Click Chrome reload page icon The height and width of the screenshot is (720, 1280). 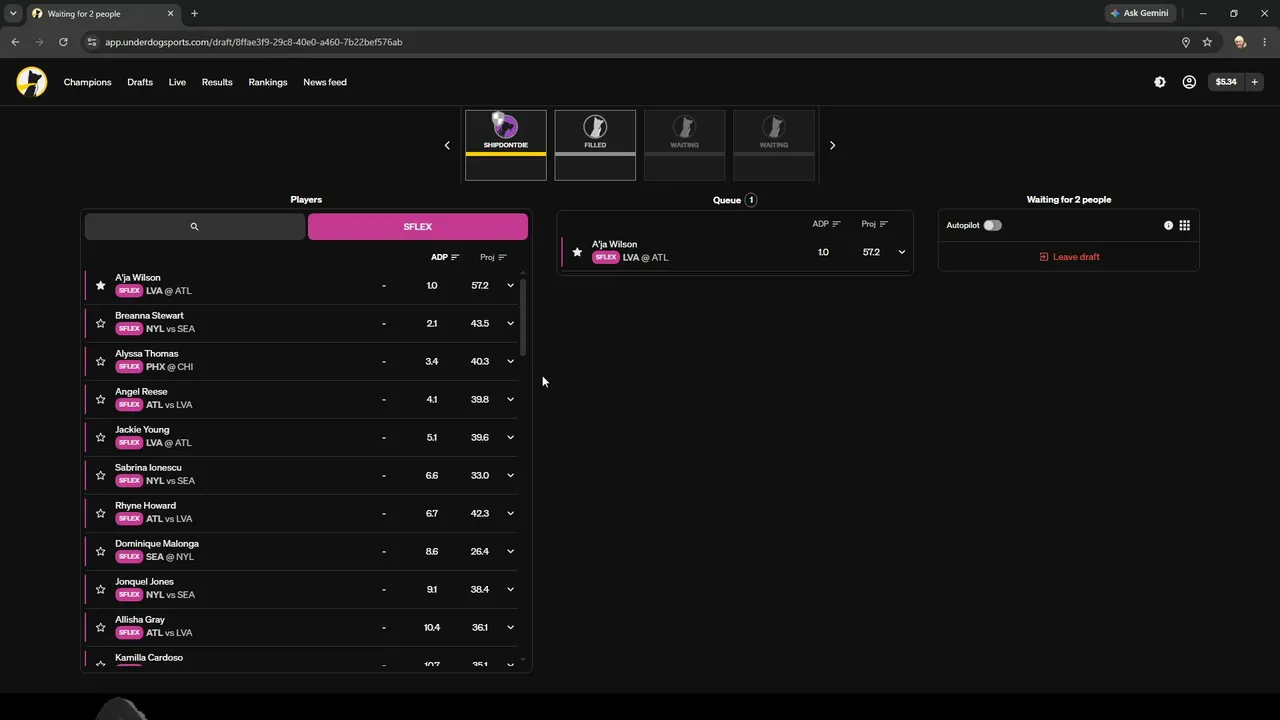pos(63,42)
